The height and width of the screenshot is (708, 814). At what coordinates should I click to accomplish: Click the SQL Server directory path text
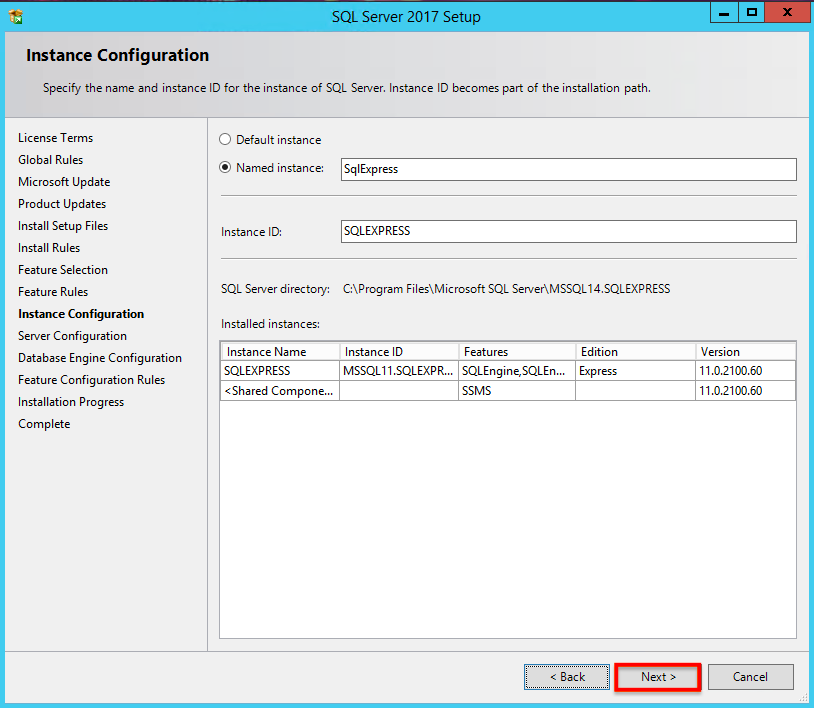pos(507,289)
